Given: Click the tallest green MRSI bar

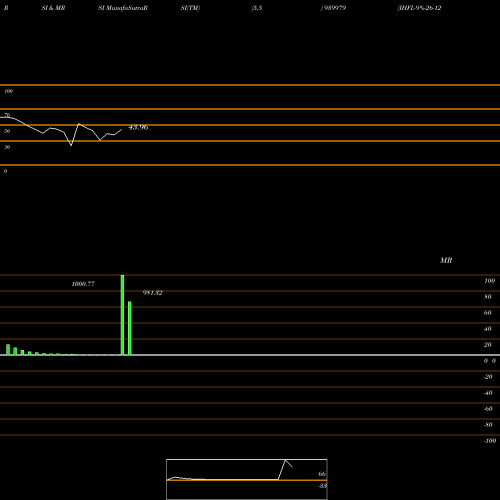Looking at the screenshot, I should click(122, 315).
